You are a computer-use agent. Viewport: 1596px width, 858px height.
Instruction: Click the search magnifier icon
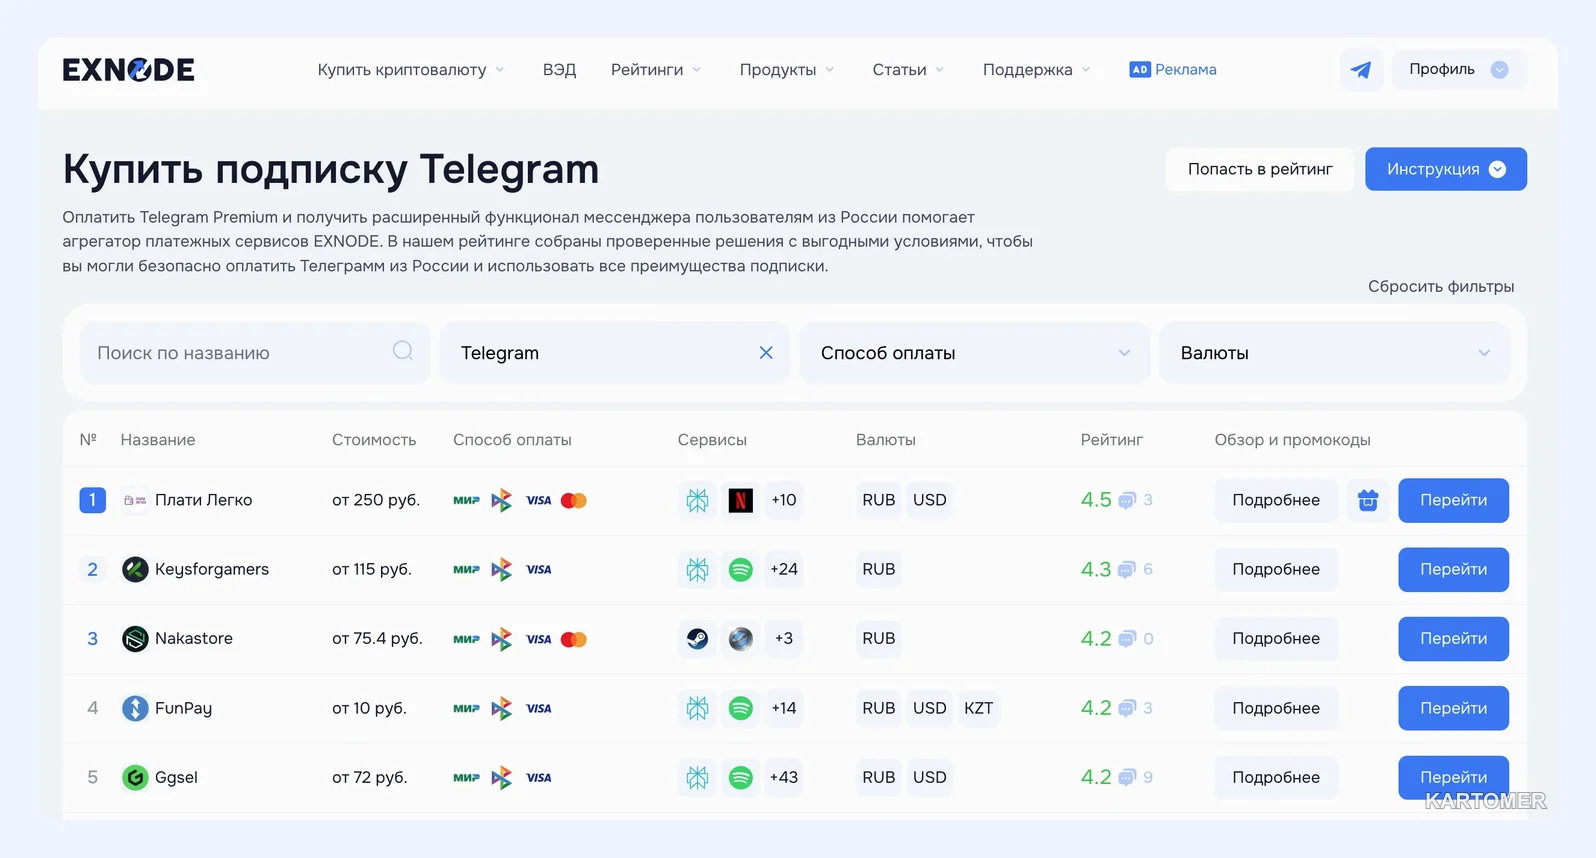click(403, 351)
